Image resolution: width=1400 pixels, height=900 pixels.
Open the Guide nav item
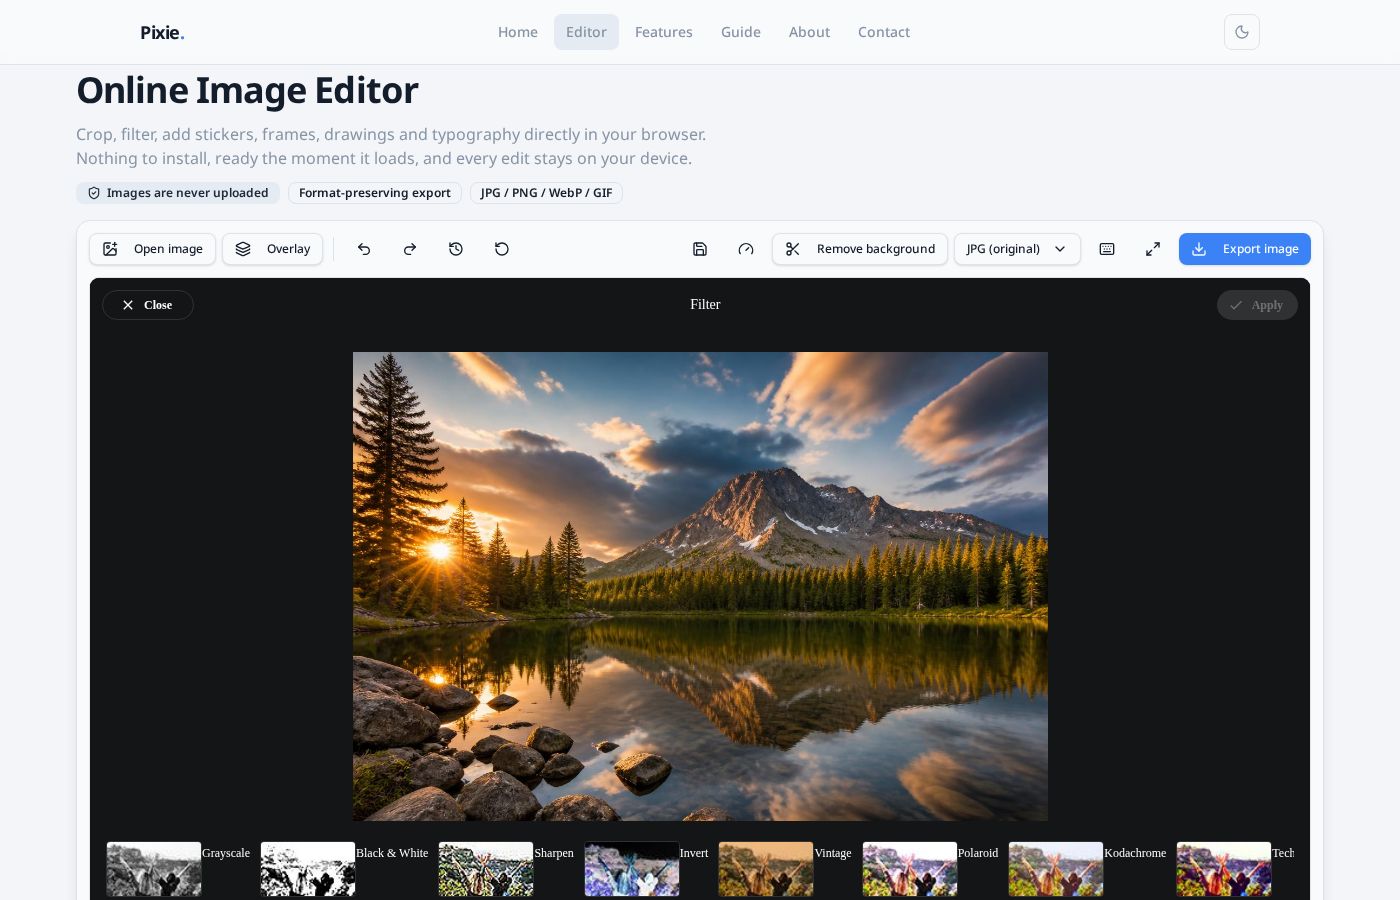point(741,32)
